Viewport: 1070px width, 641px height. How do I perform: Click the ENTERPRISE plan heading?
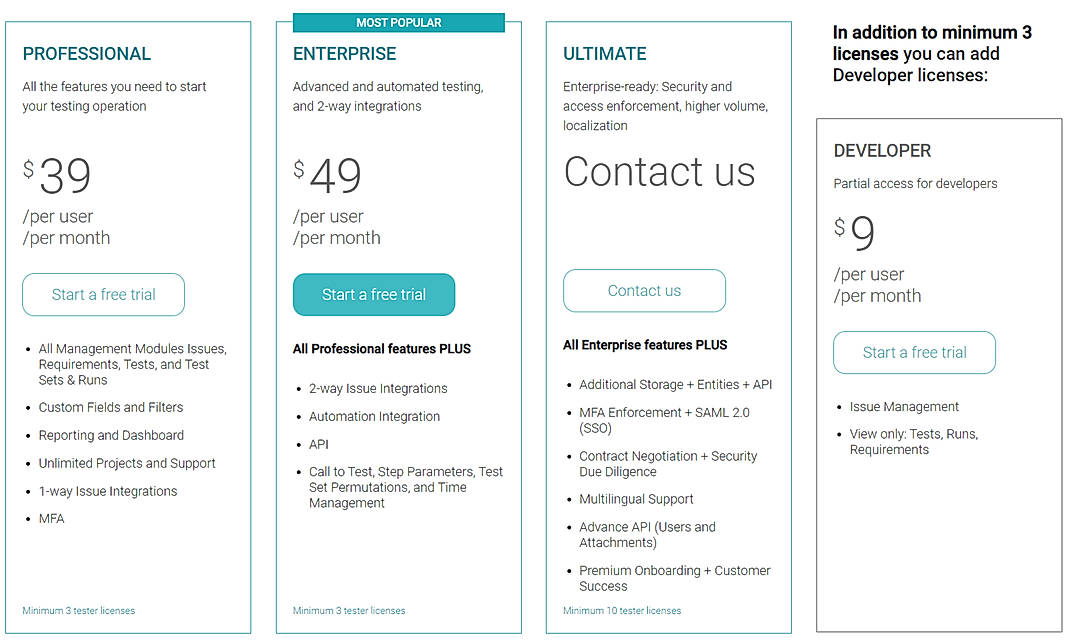(x=345, y=54)
